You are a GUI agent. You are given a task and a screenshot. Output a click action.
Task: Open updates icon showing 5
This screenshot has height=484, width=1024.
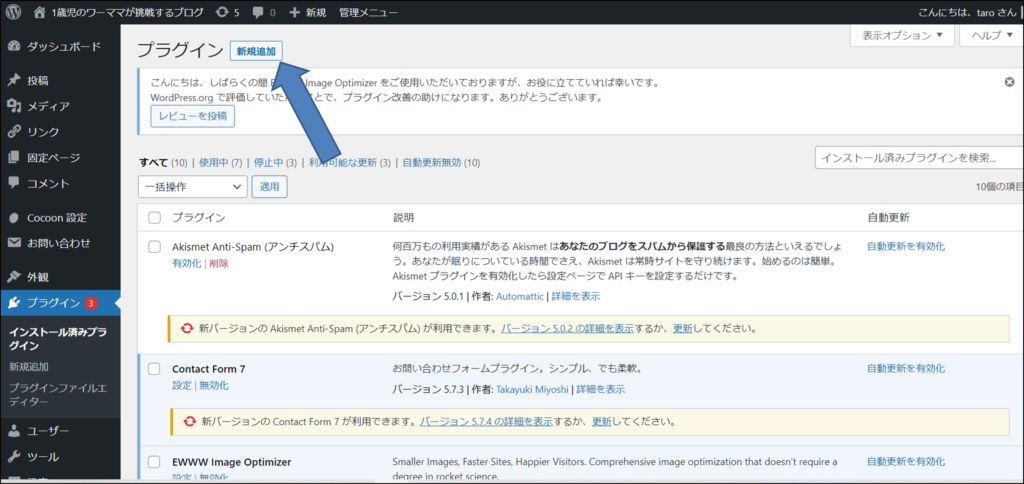point(223,12)
